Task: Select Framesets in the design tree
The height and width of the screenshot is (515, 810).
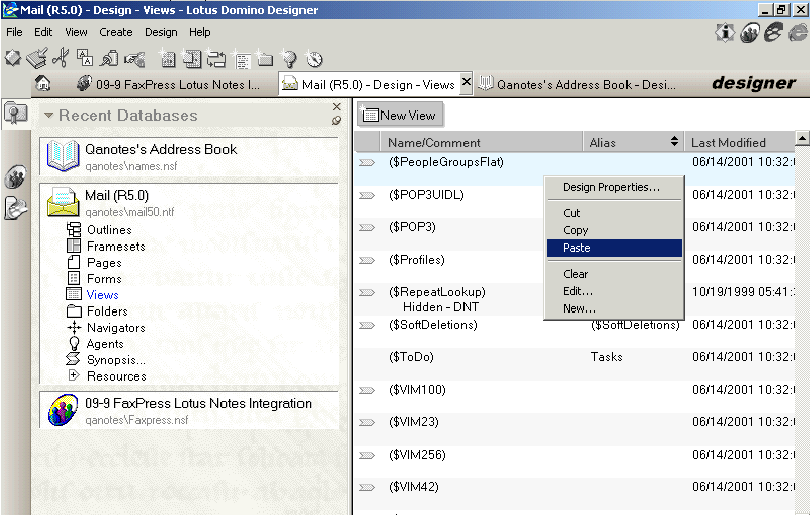Action: (116, 246)
